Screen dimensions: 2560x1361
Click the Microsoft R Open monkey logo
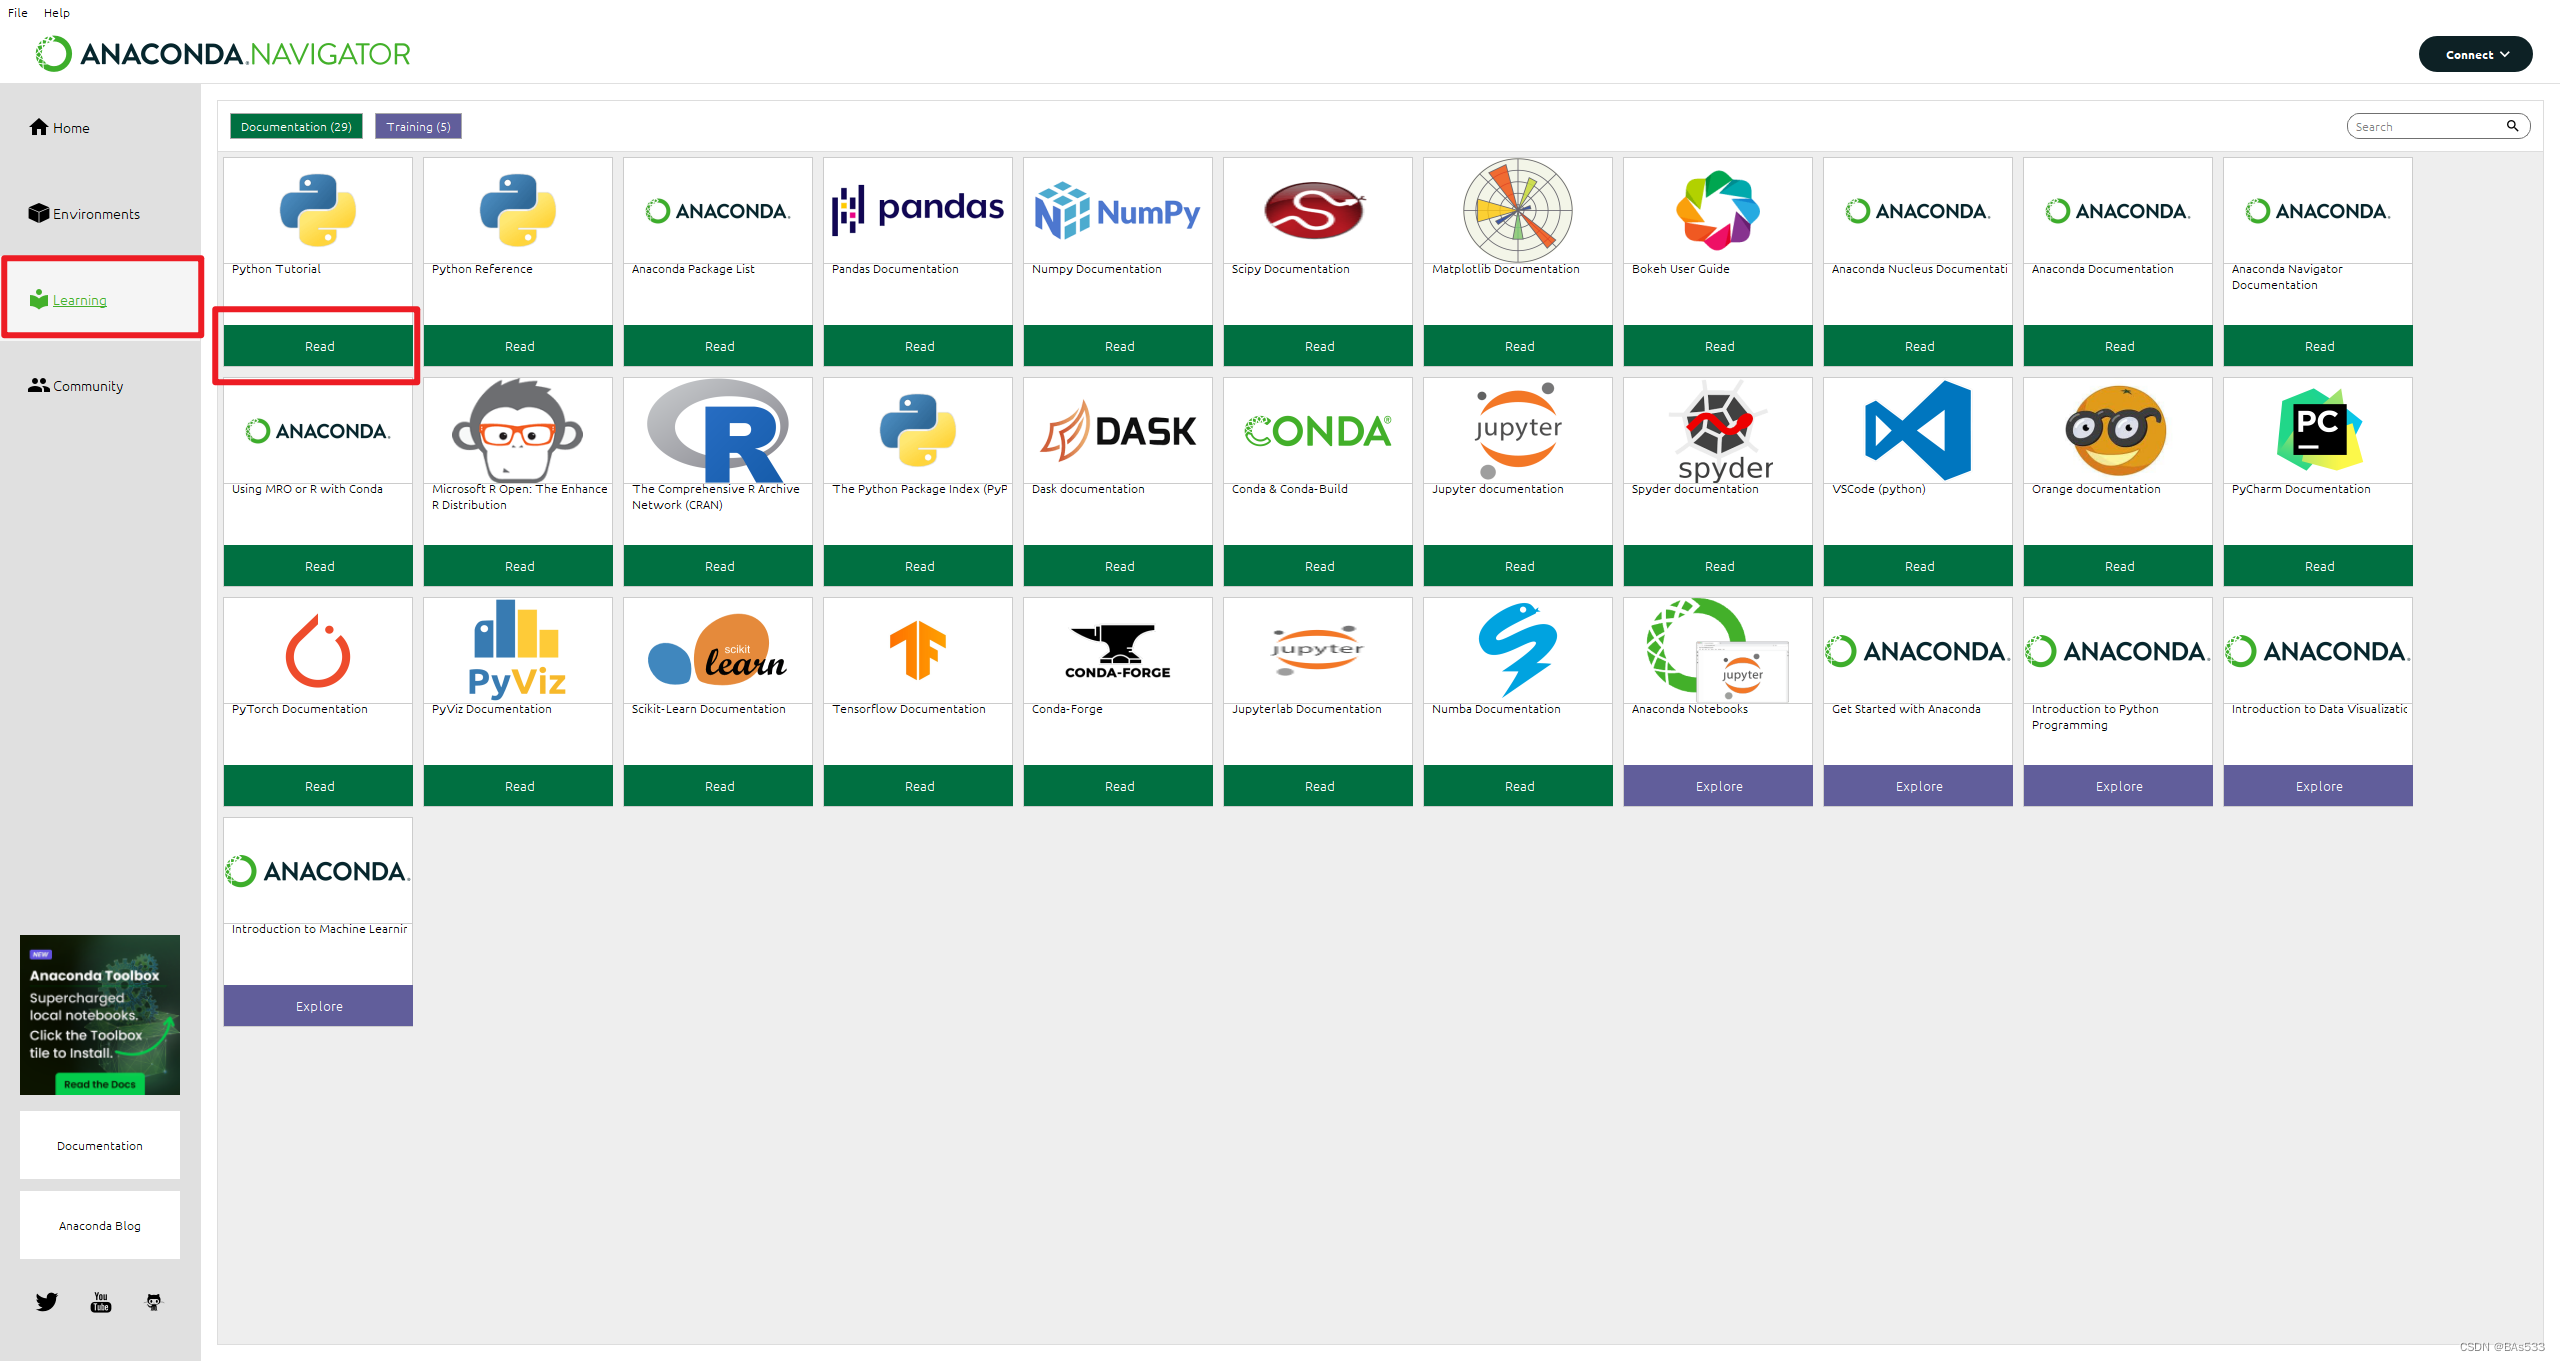pos(518,430)
